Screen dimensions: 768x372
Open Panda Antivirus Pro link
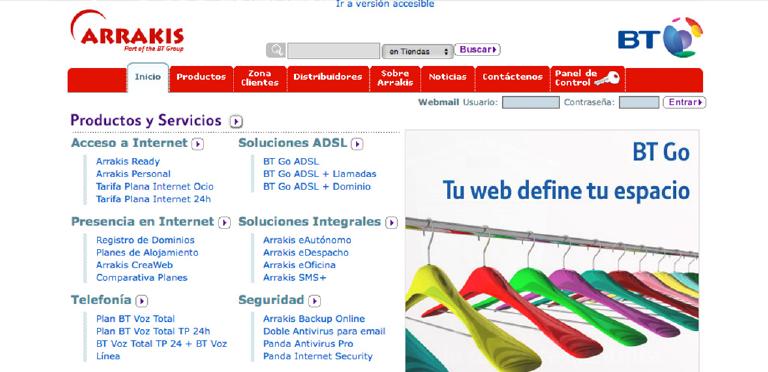point(308,344)
